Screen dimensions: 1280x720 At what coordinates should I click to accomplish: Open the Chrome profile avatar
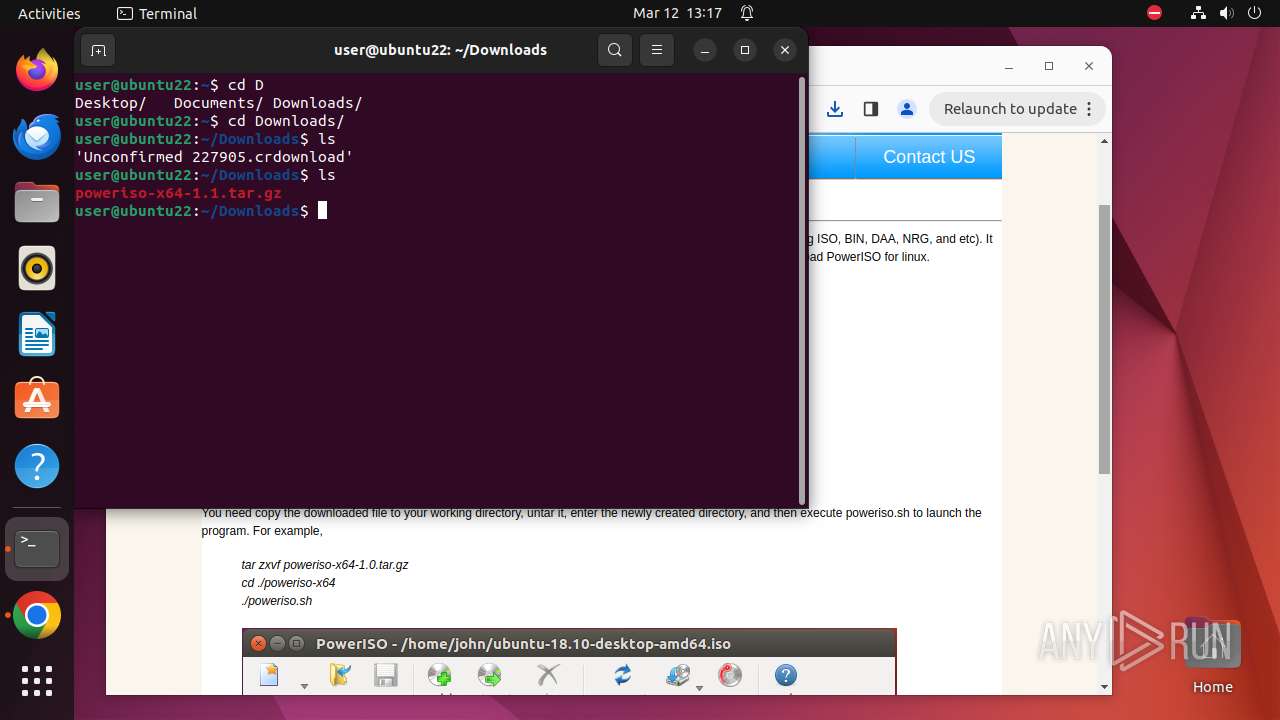(x=906, y=109)
